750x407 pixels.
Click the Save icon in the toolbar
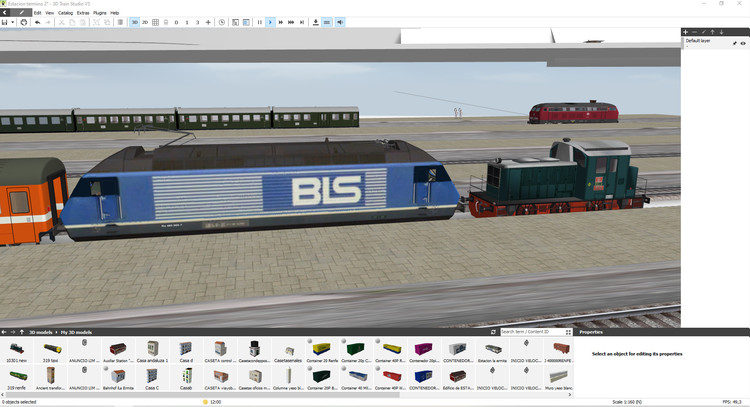coord(5,22)
